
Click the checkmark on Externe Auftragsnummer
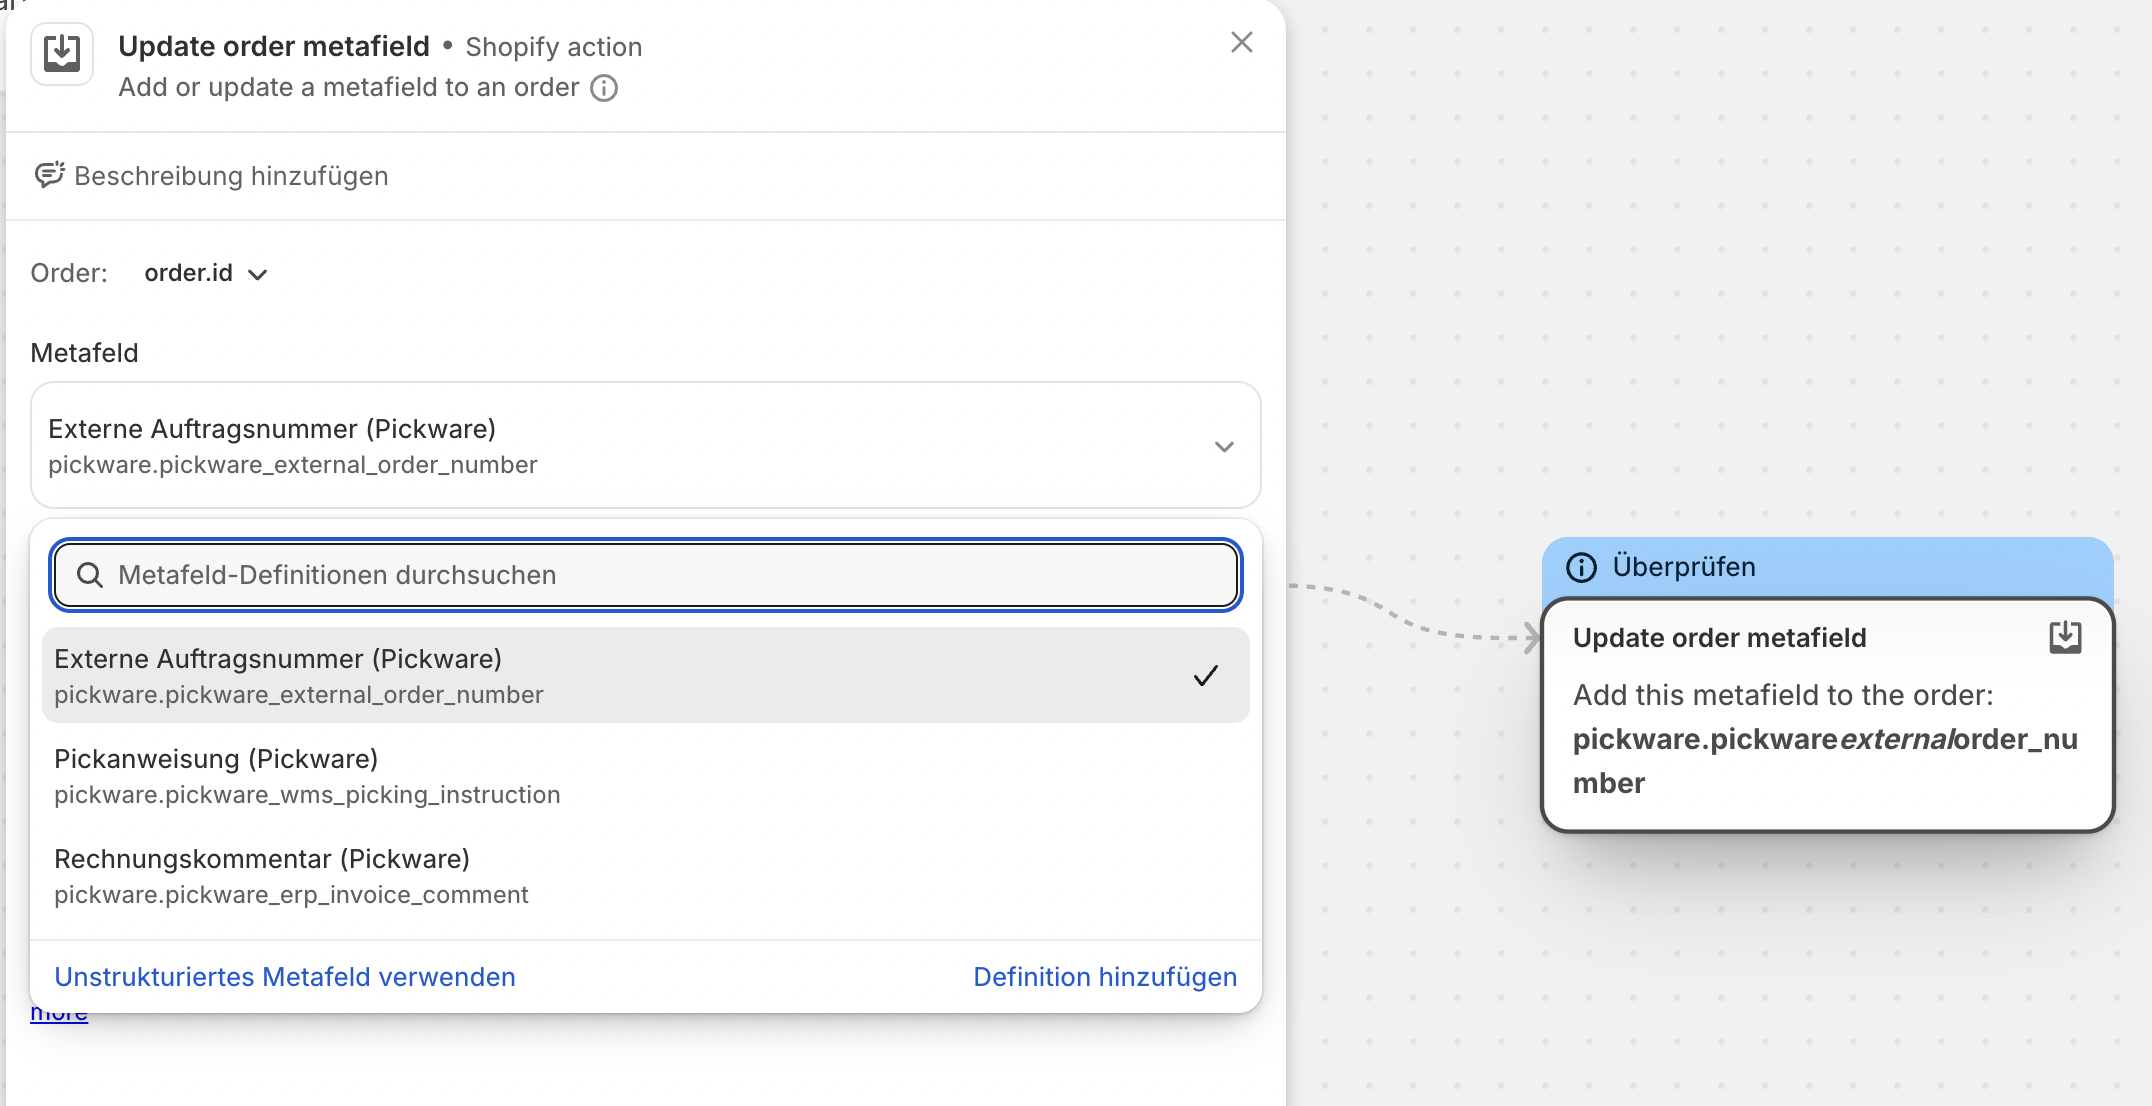click(1206, 676)
